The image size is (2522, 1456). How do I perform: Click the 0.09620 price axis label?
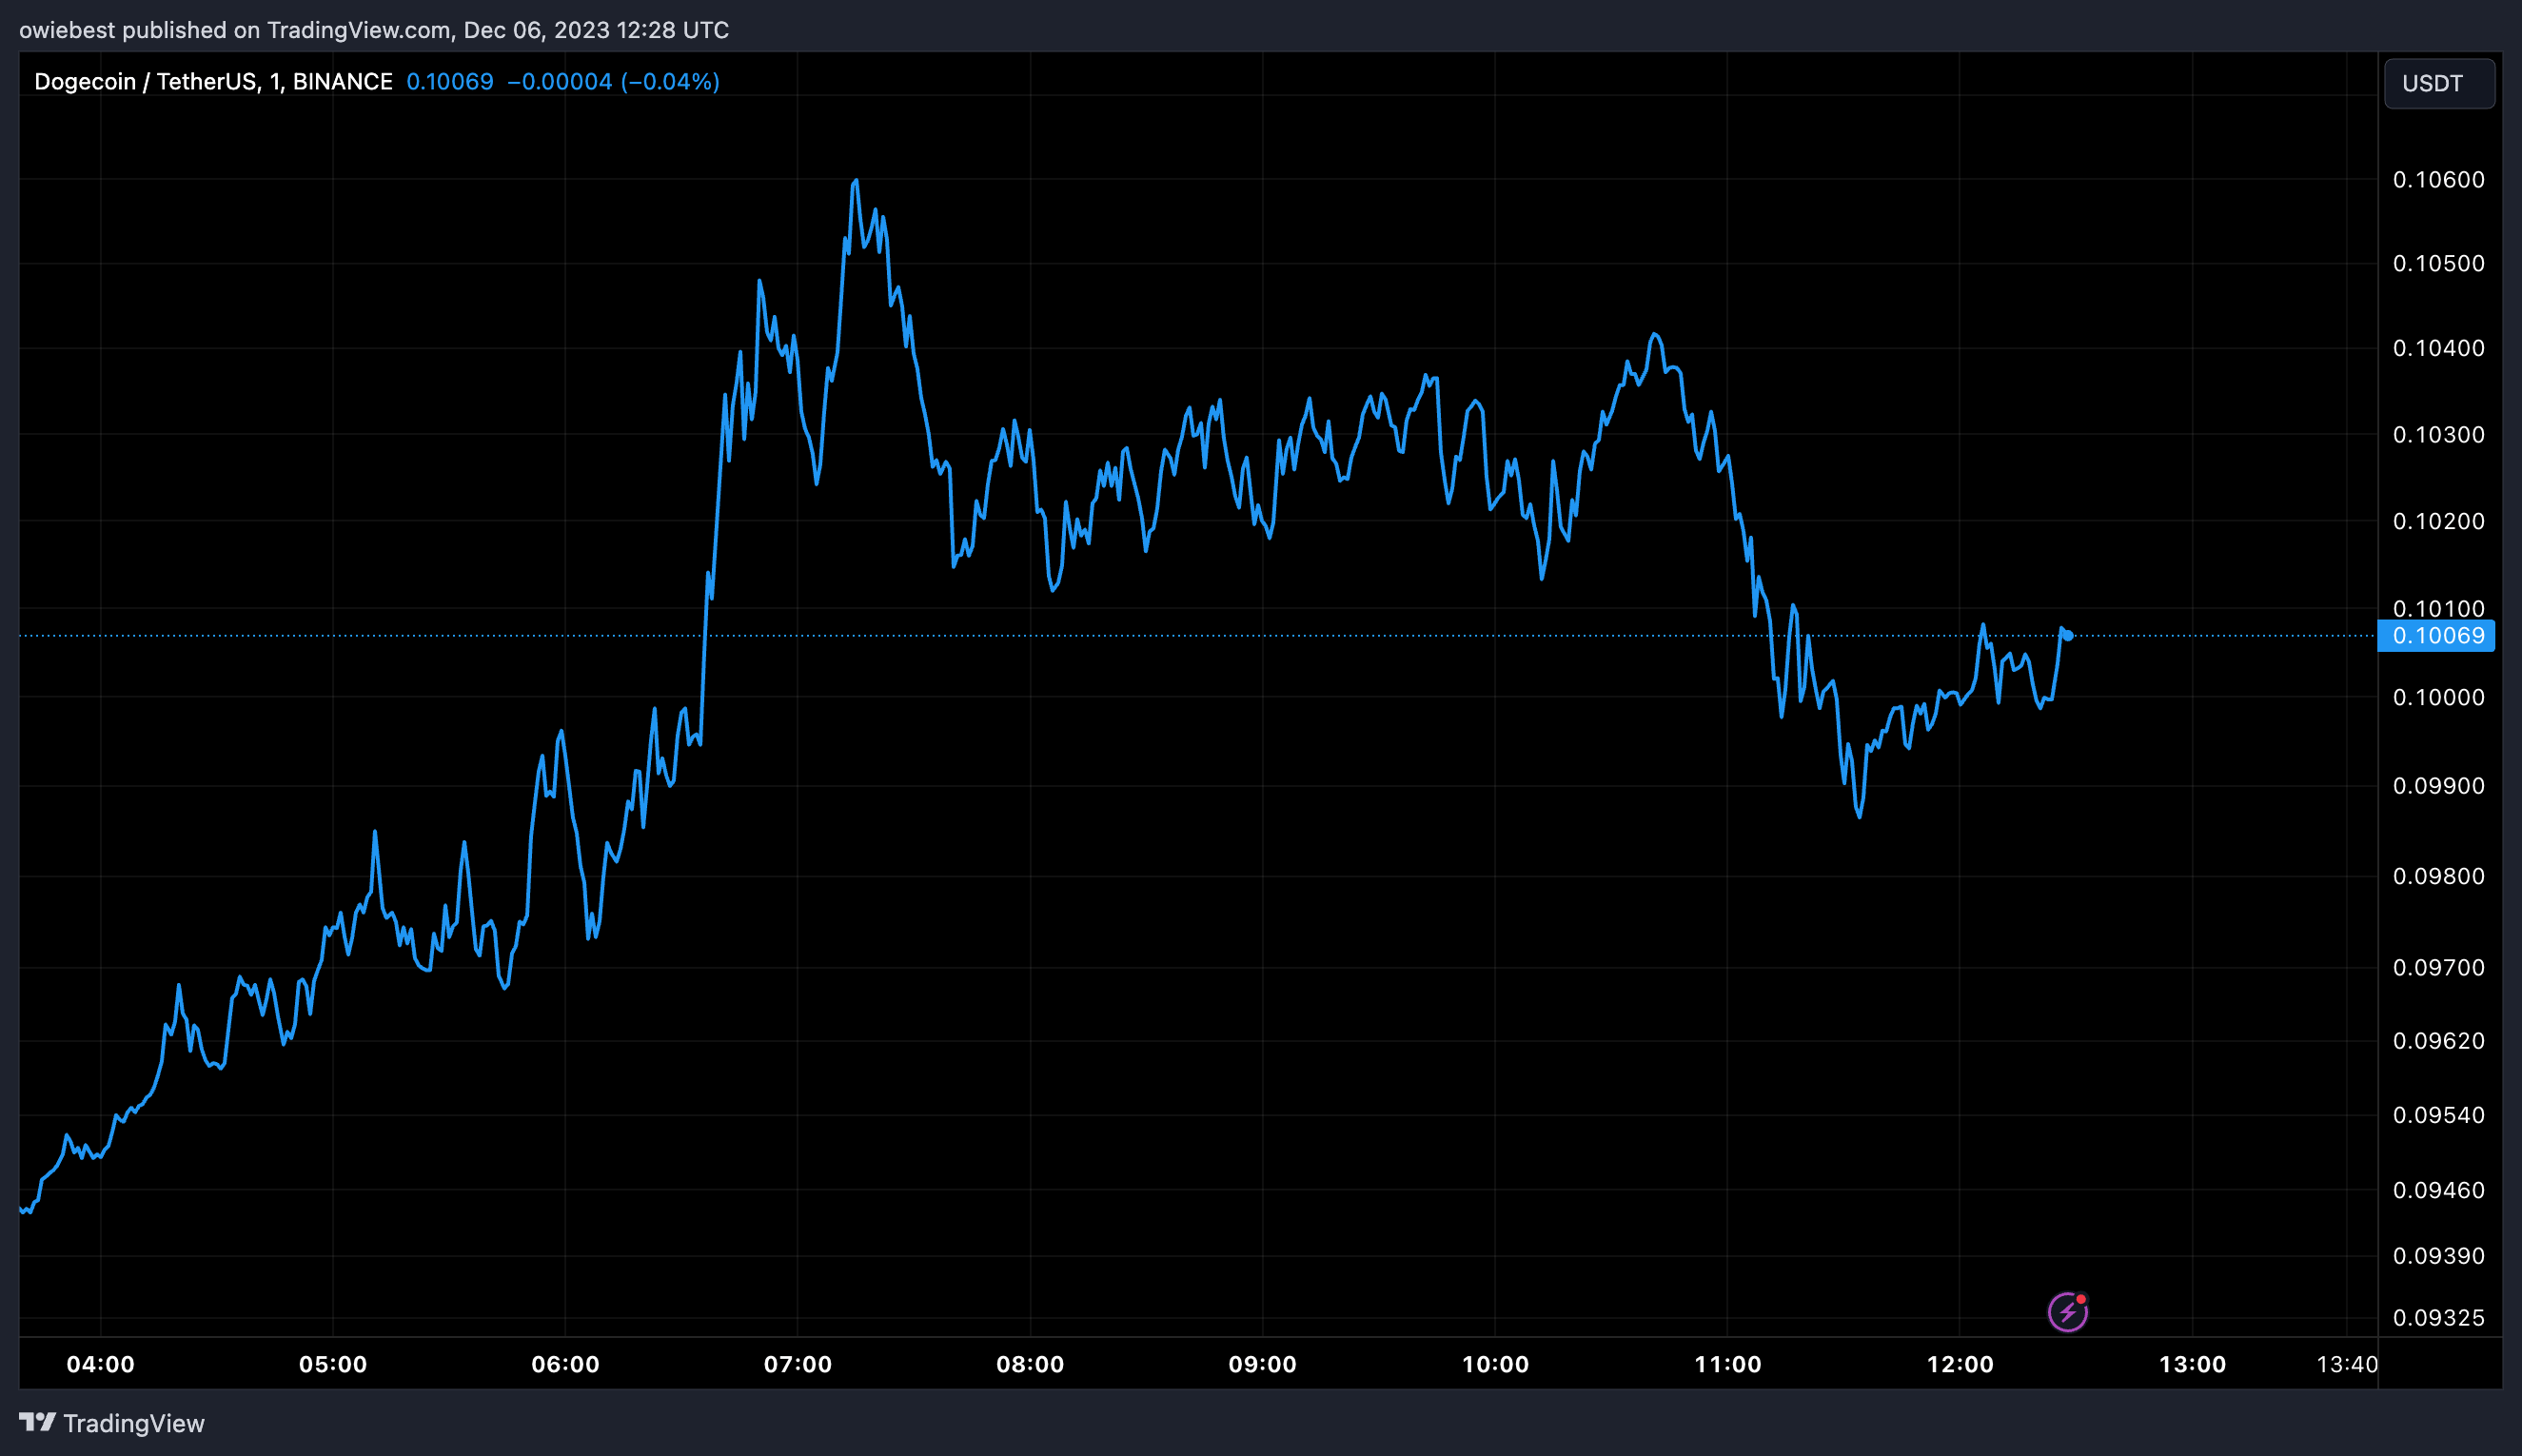(x=2438, y=1041)
